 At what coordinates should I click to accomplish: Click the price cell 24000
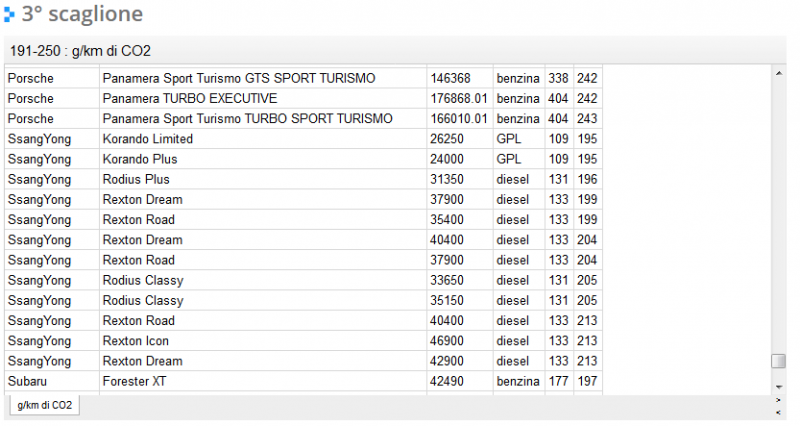tap(460, 159)
